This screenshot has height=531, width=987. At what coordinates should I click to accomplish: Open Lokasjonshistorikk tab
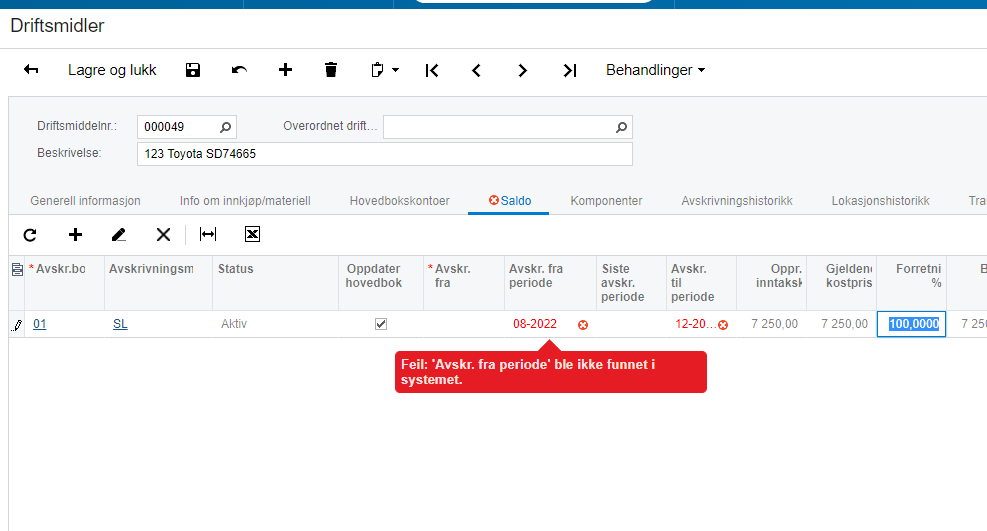click(880, 201)
